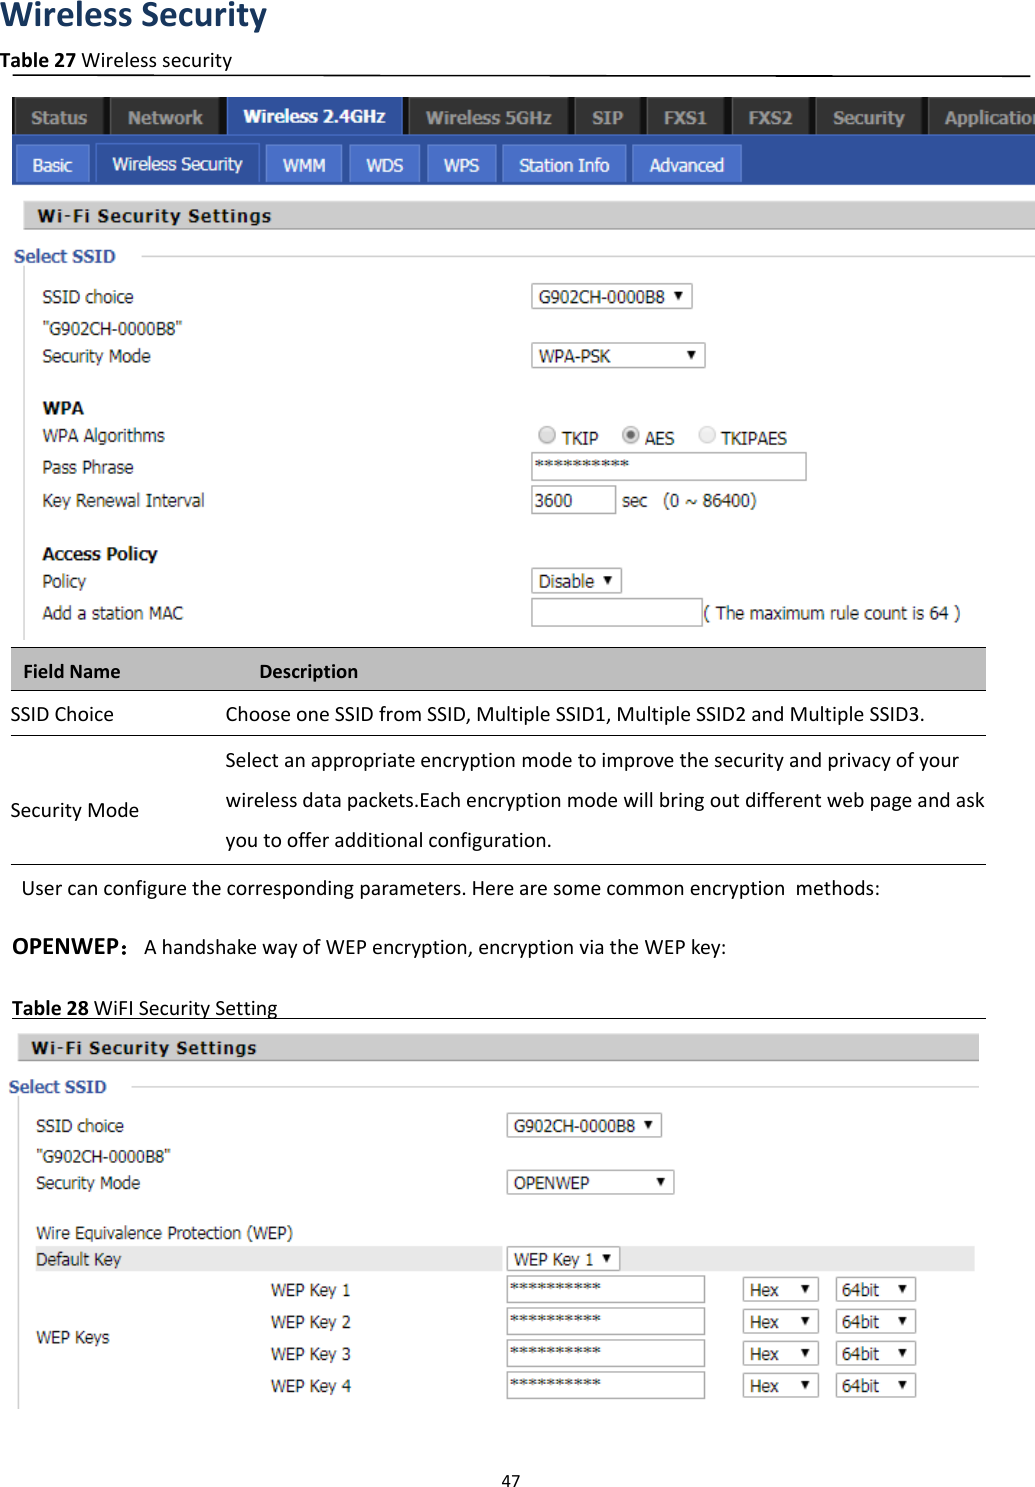Open the WDS configuration page
Screen dimensions: 1035x1487
(384, 163)
